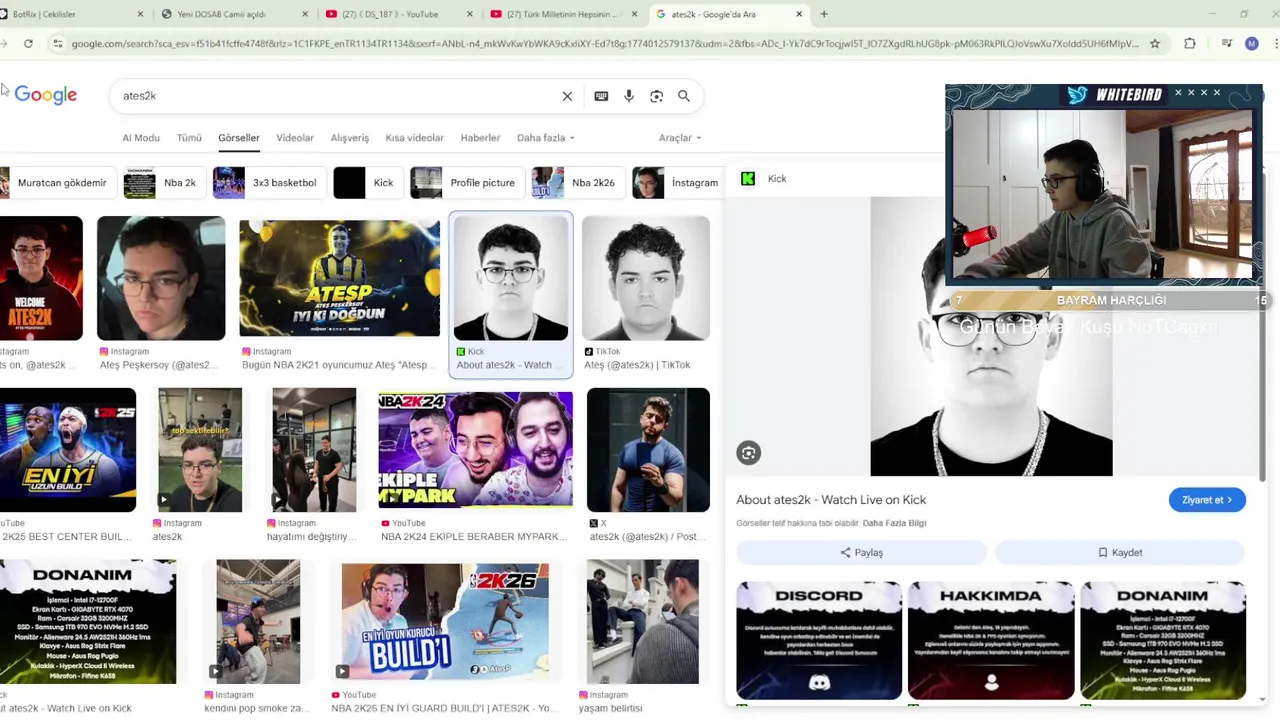Viewport: 1280px width, 720px height.
Task: Click the address bar URL
Action: [x=605, y=44]
